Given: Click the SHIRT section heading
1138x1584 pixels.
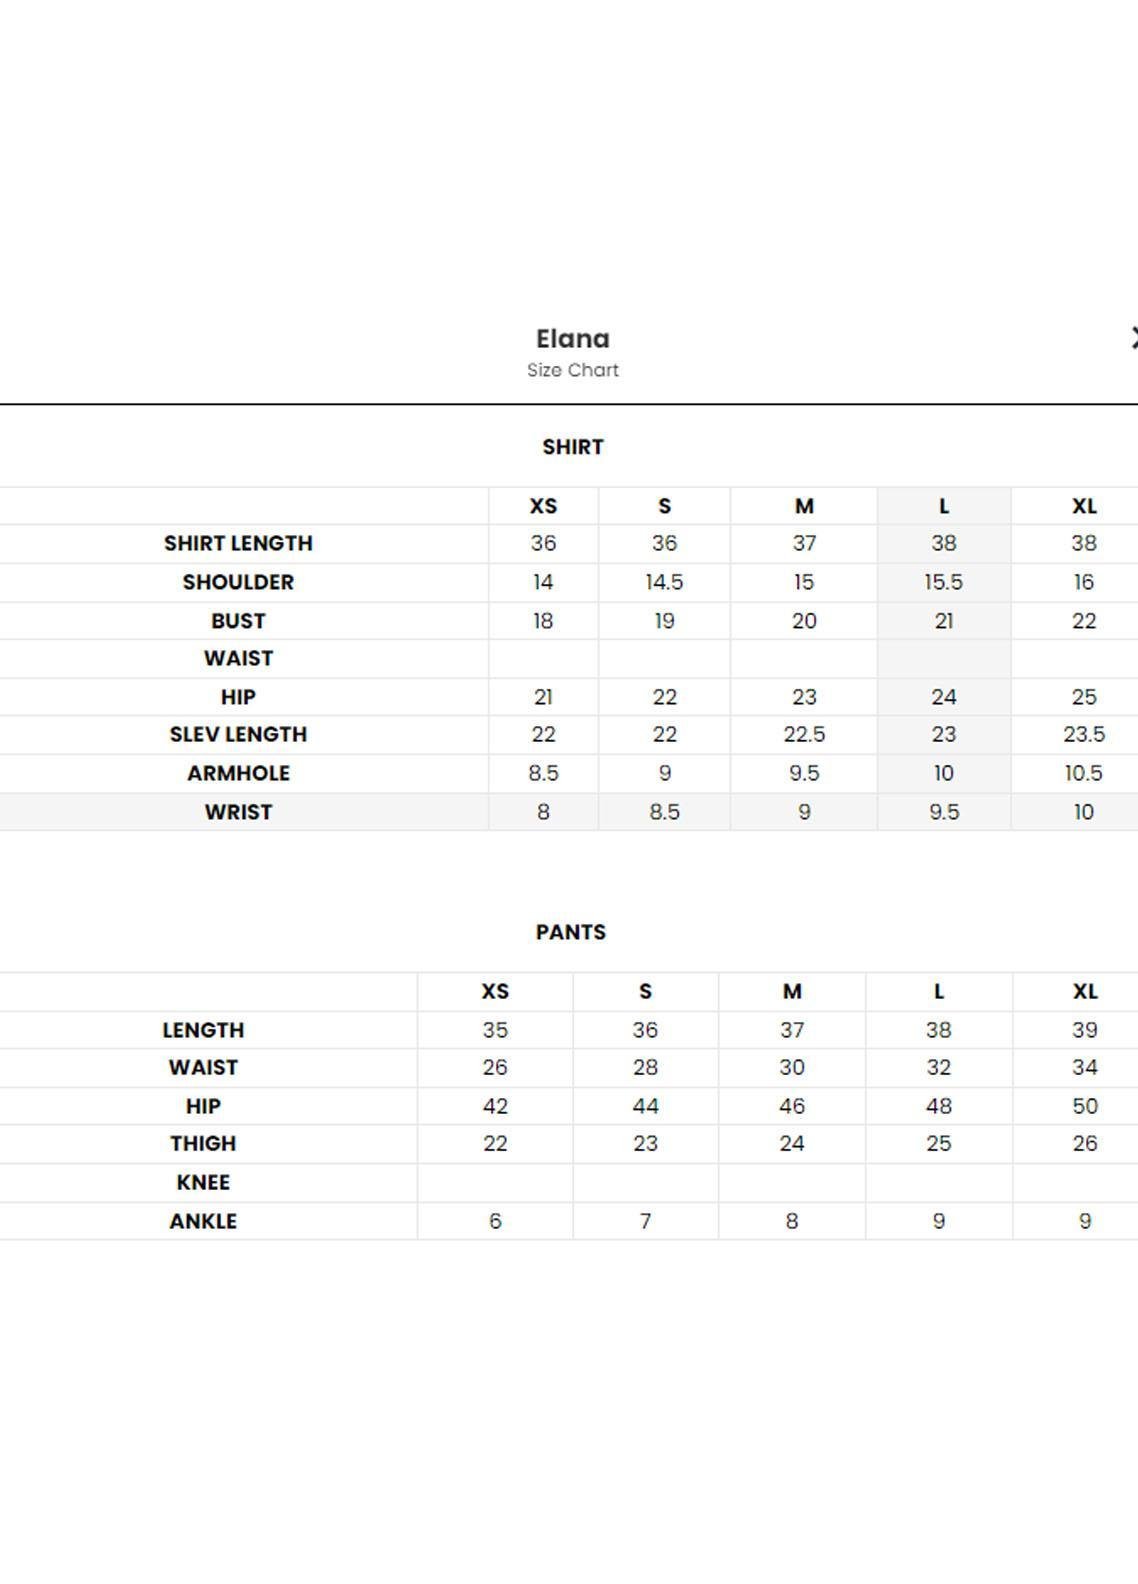Looking at the screenshot, I should pos(573,447).
